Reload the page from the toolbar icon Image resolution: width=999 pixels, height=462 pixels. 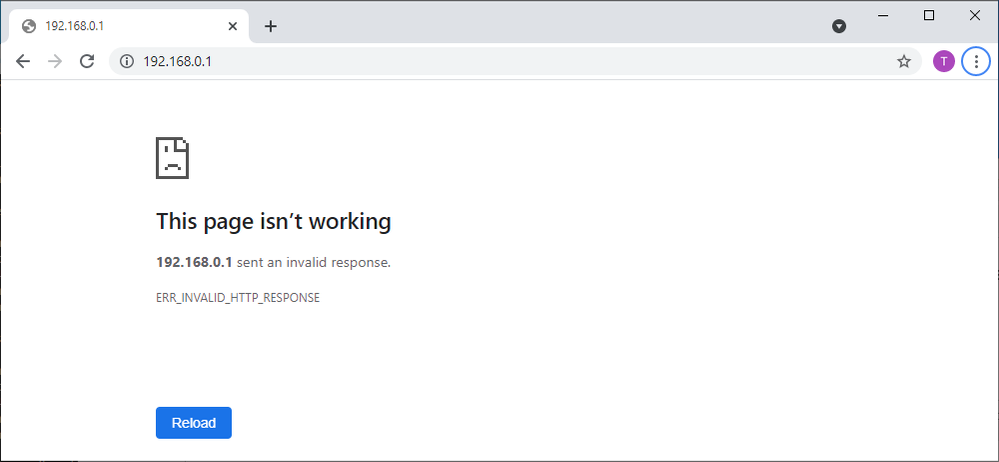87,61
